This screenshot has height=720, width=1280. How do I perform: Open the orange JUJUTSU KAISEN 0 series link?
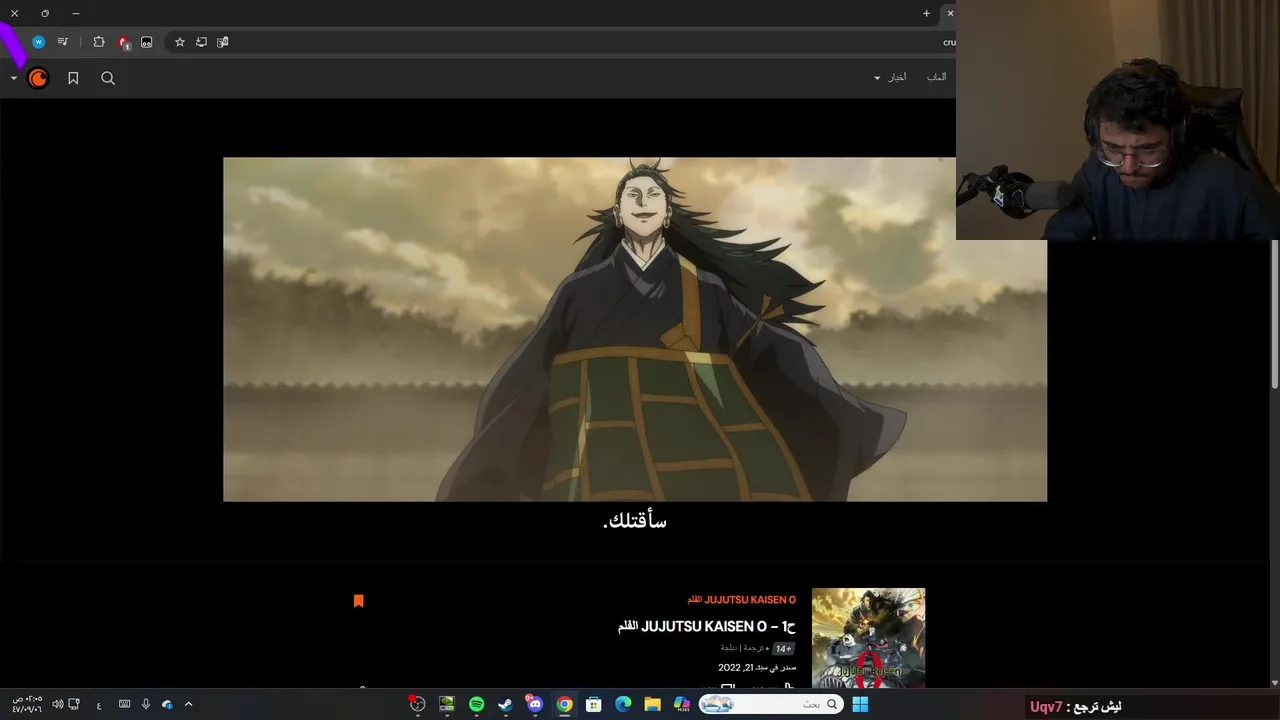pyautogui.click(x=741, y=600)
